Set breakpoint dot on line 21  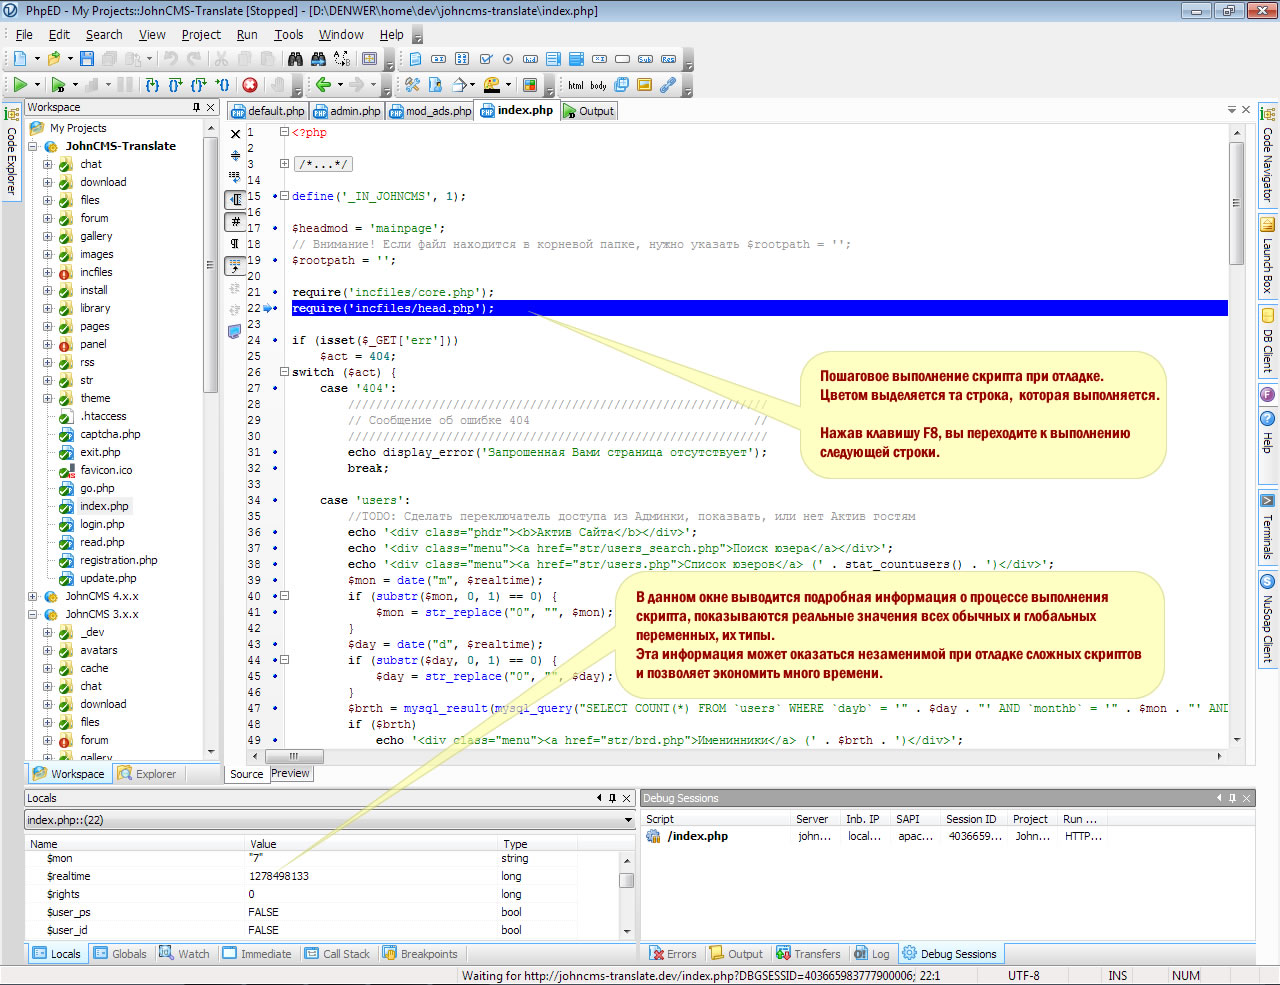tap(275, 292)
